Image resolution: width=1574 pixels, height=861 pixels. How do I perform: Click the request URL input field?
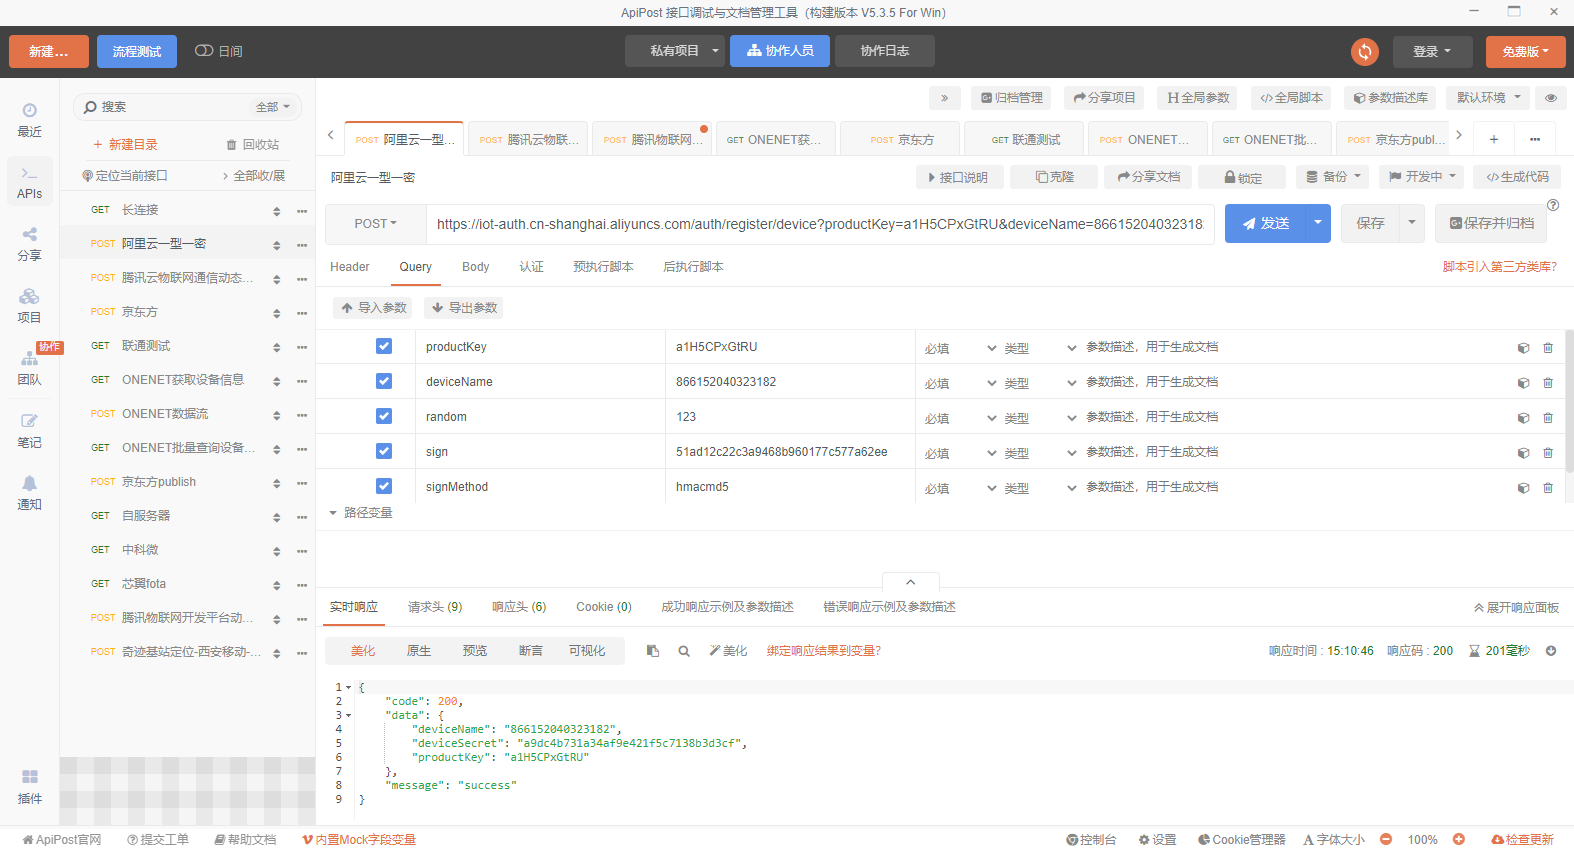(820, 224)
